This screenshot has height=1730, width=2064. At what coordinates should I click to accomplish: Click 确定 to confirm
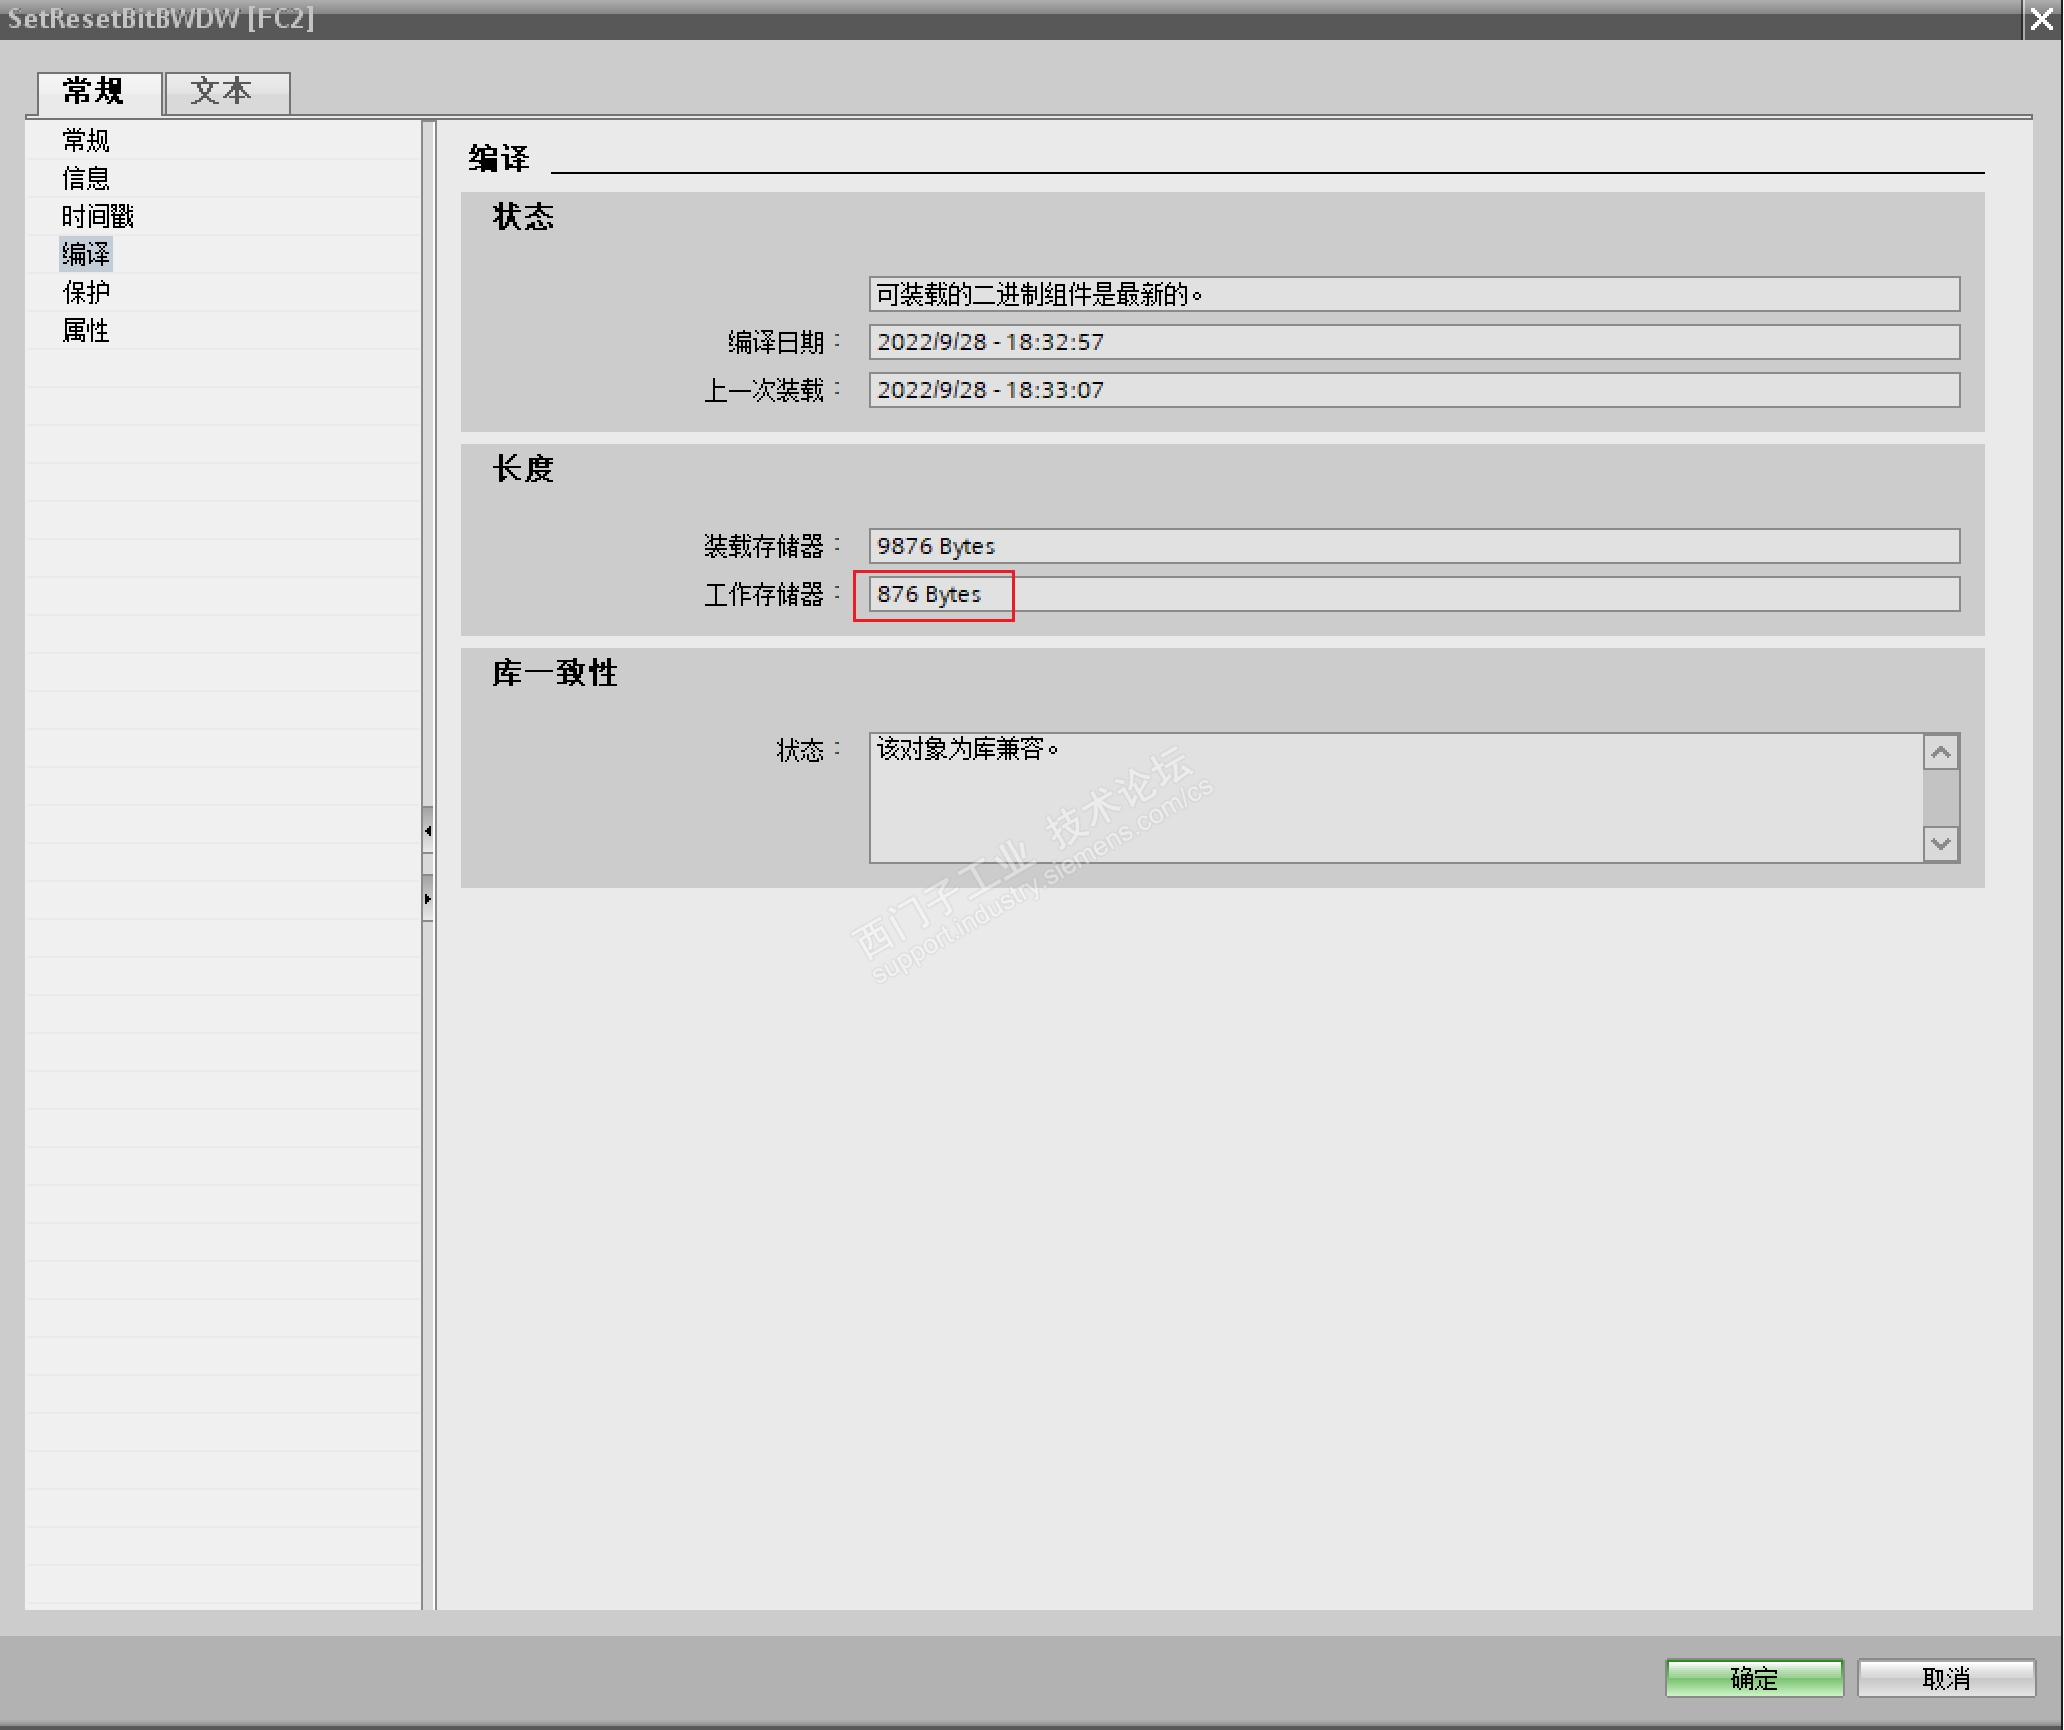point(1753,1677)
